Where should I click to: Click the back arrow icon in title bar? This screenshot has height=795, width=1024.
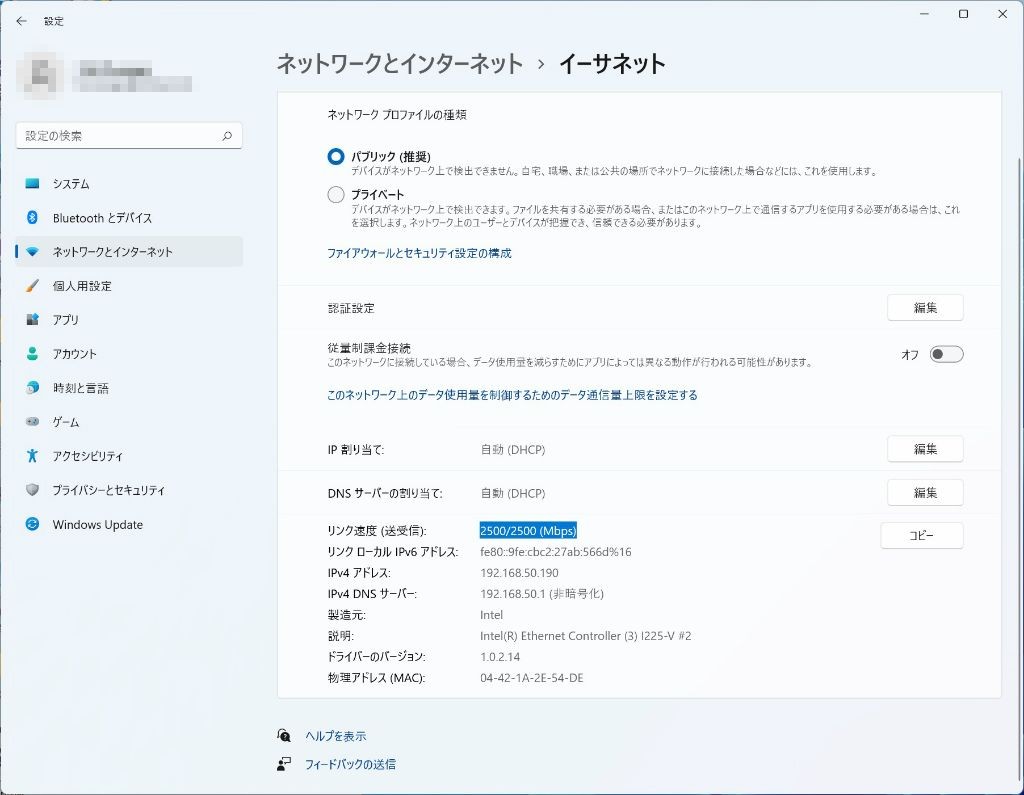[x=21, y=21]
